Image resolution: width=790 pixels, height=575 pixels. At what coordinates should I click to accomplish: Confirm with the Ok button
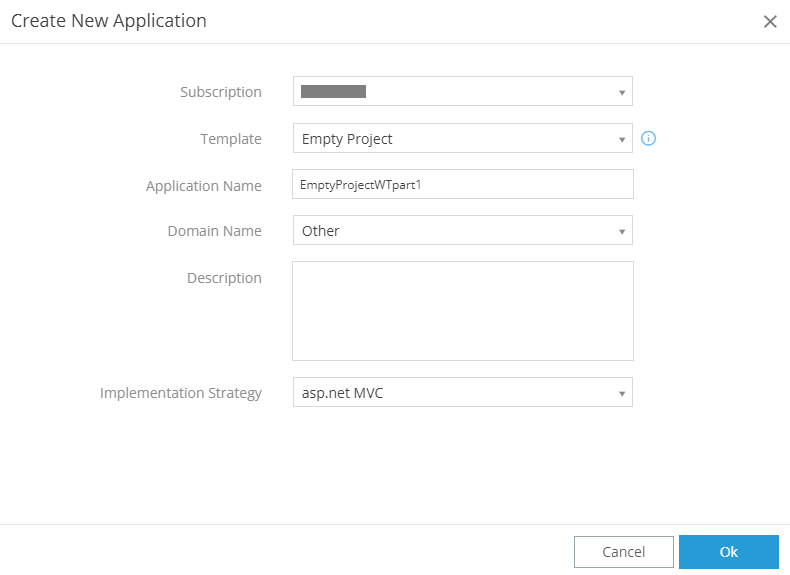pyautogui.click(x=728, y=552)
